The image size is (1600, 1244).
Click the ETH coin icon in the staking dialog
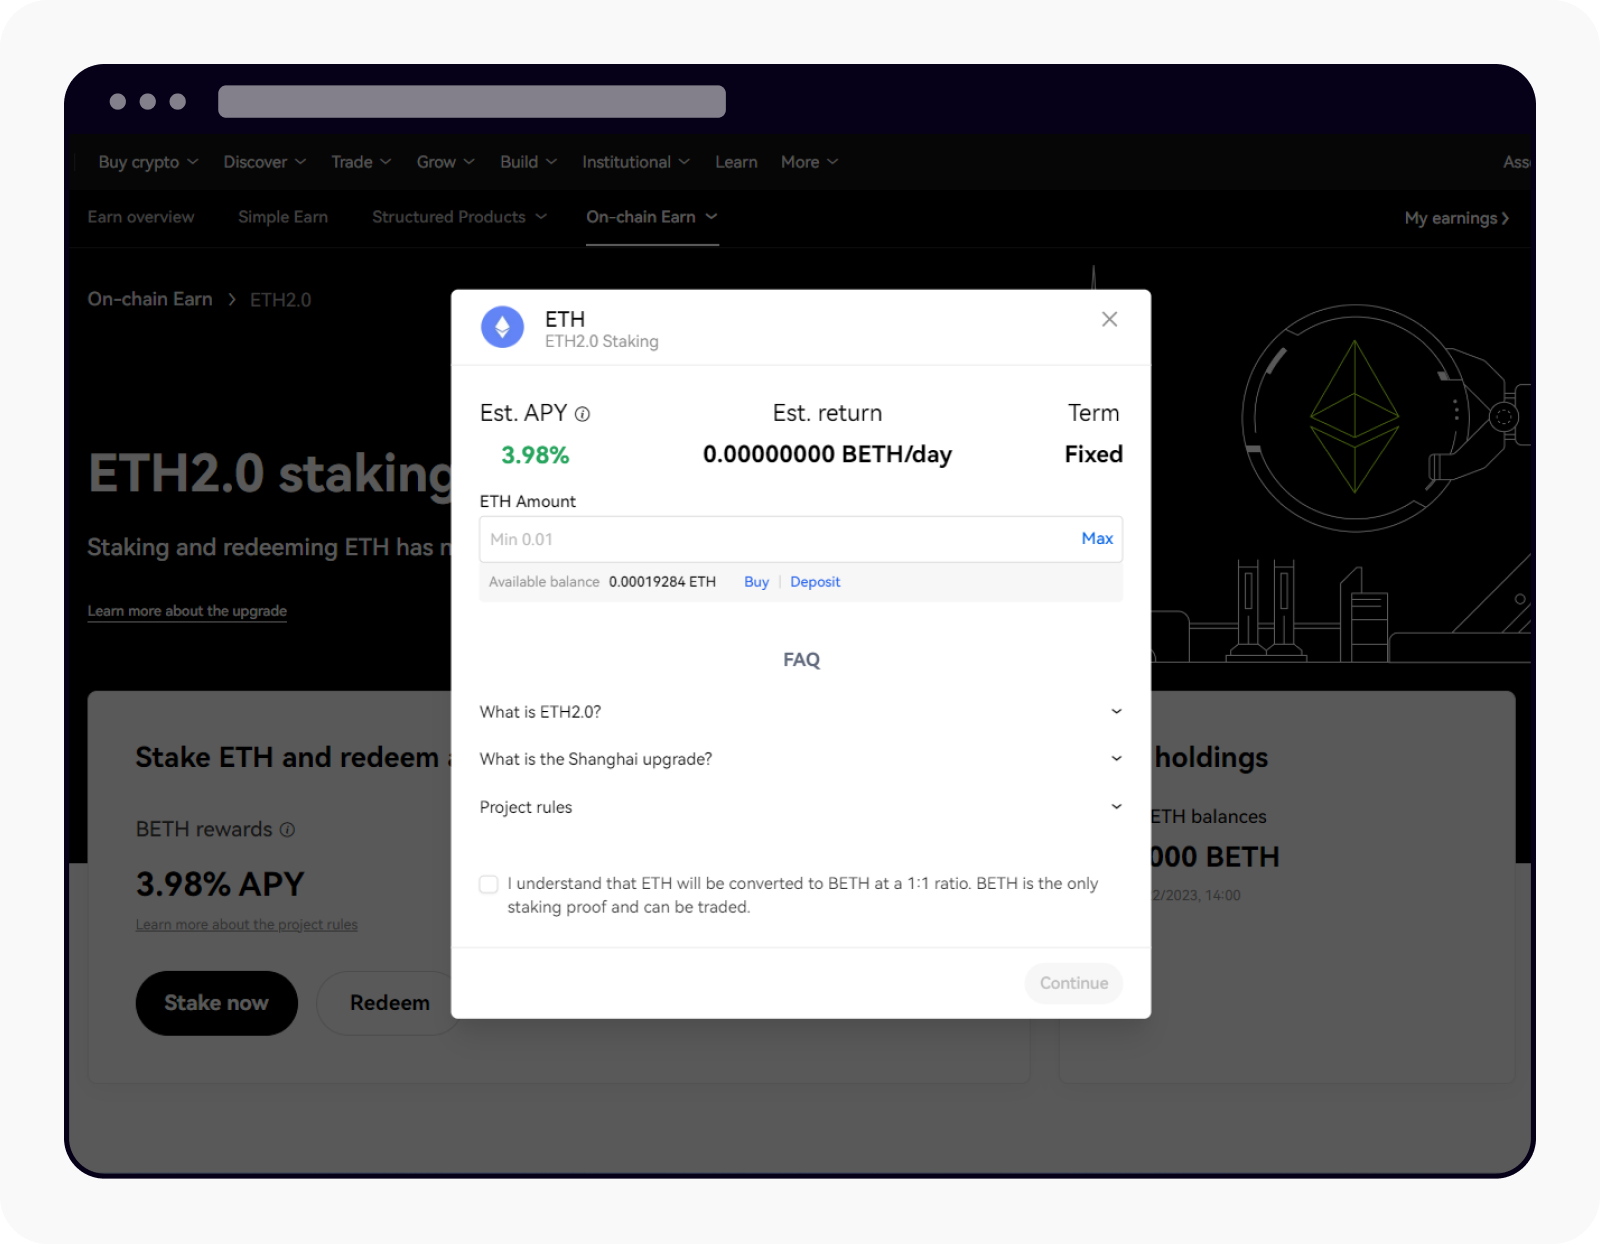pyautogui.click(x=503, y=327)
